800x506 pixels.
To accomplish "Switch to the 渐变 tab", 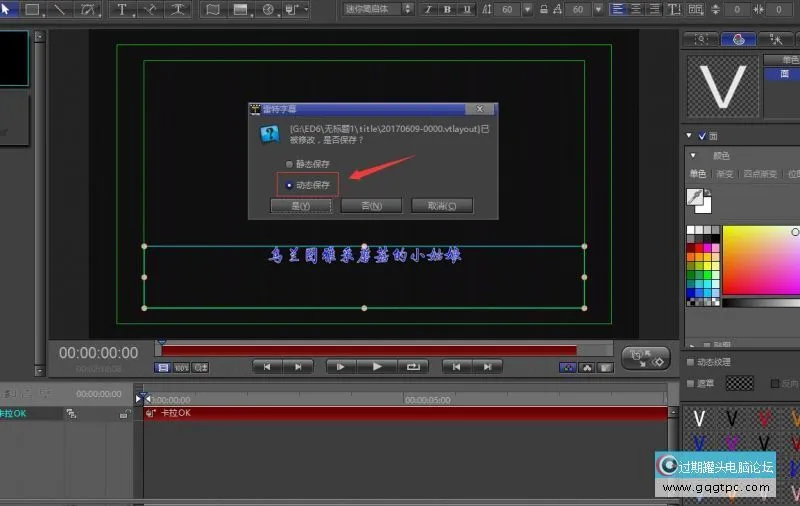I will pyautogui.click(x=725, y=174).
